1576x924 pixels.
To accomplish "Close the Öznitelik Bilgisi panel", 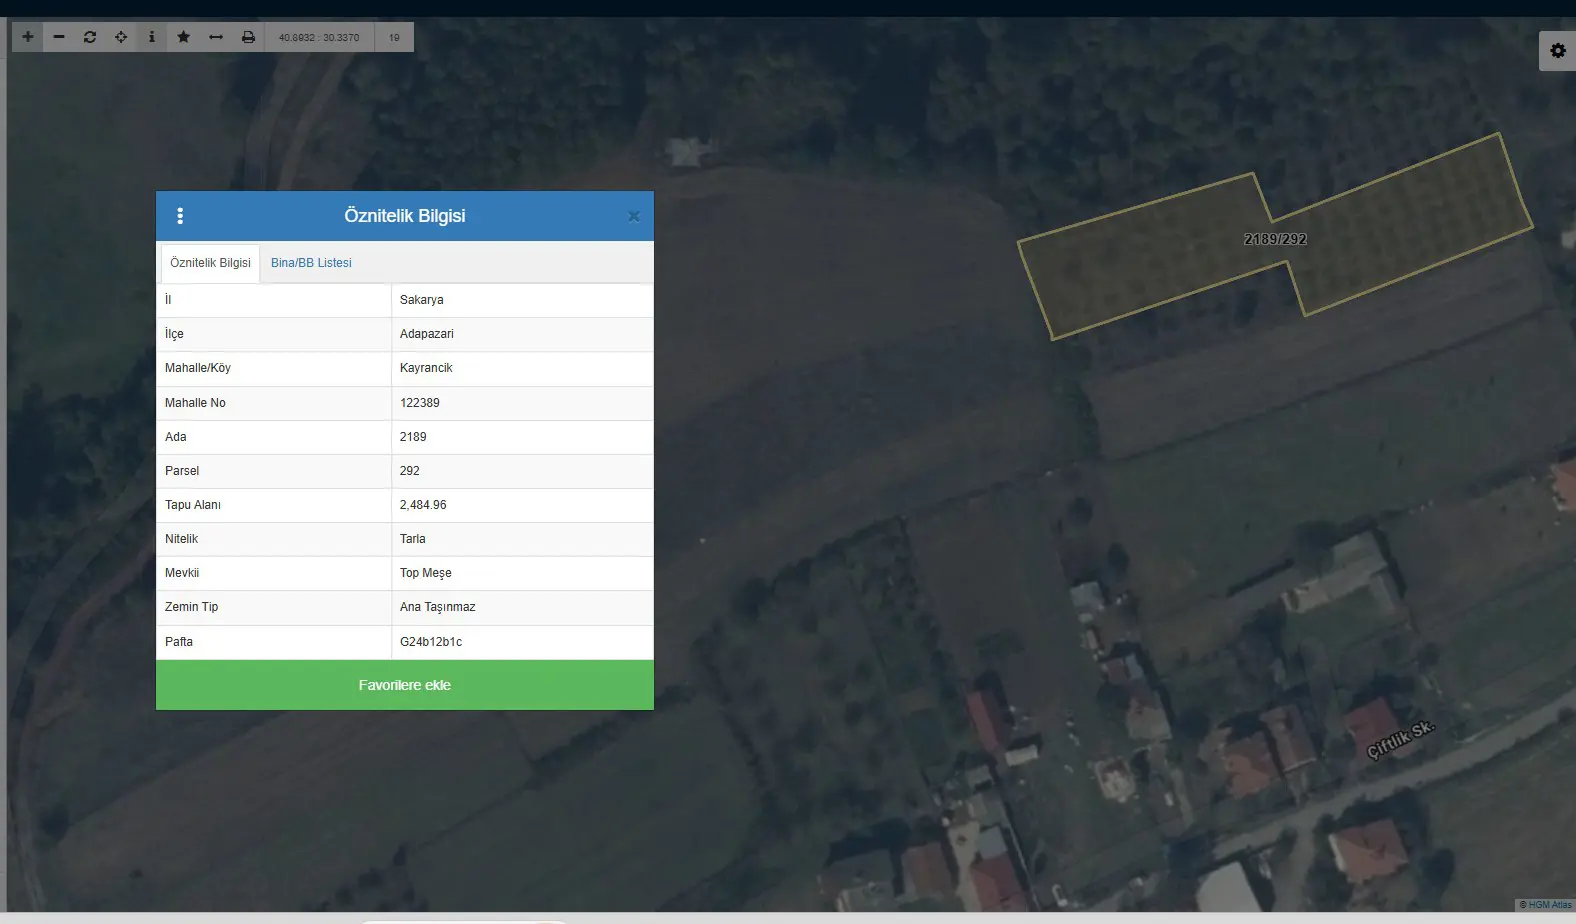I will point(634,216).
